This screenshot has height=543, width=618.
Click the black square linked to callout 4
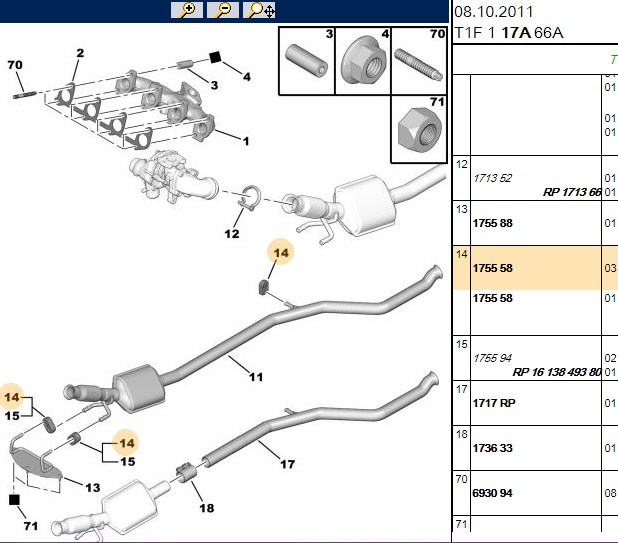click(x=215, y=58)
